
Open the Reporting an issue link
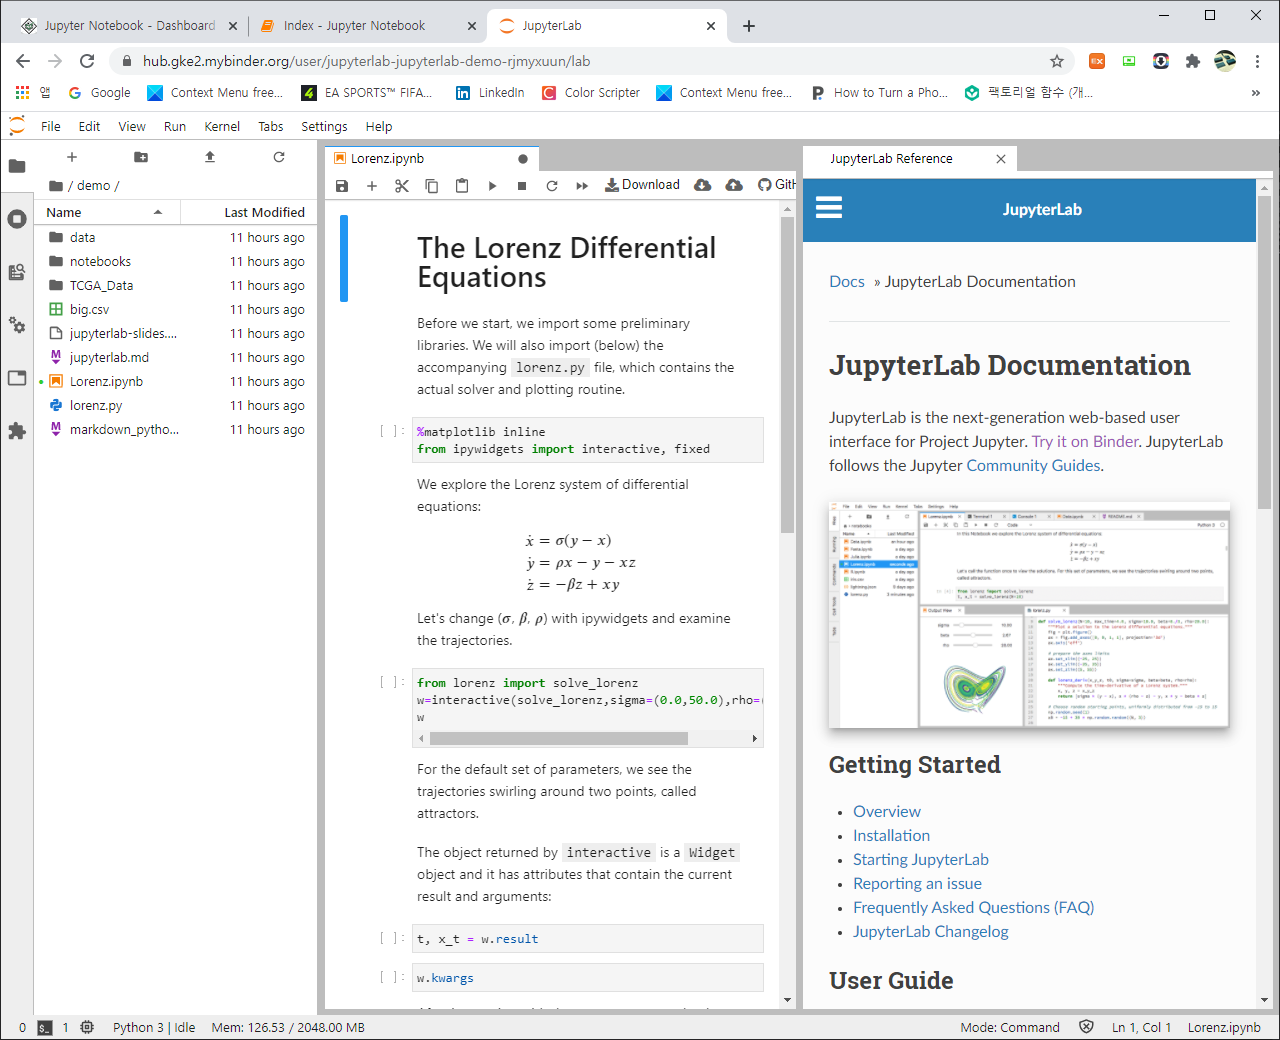click(x=917, y=884)
